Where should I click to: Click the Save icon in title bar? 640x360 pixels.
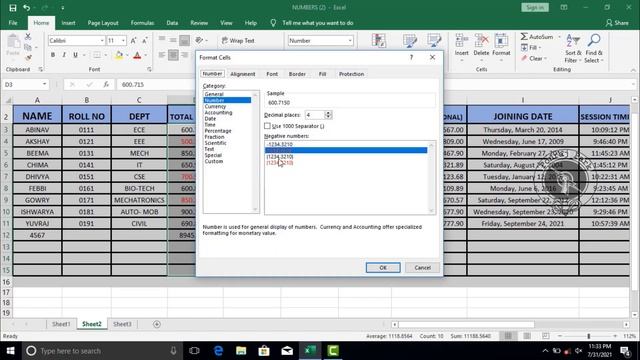(x=13, y=8)
